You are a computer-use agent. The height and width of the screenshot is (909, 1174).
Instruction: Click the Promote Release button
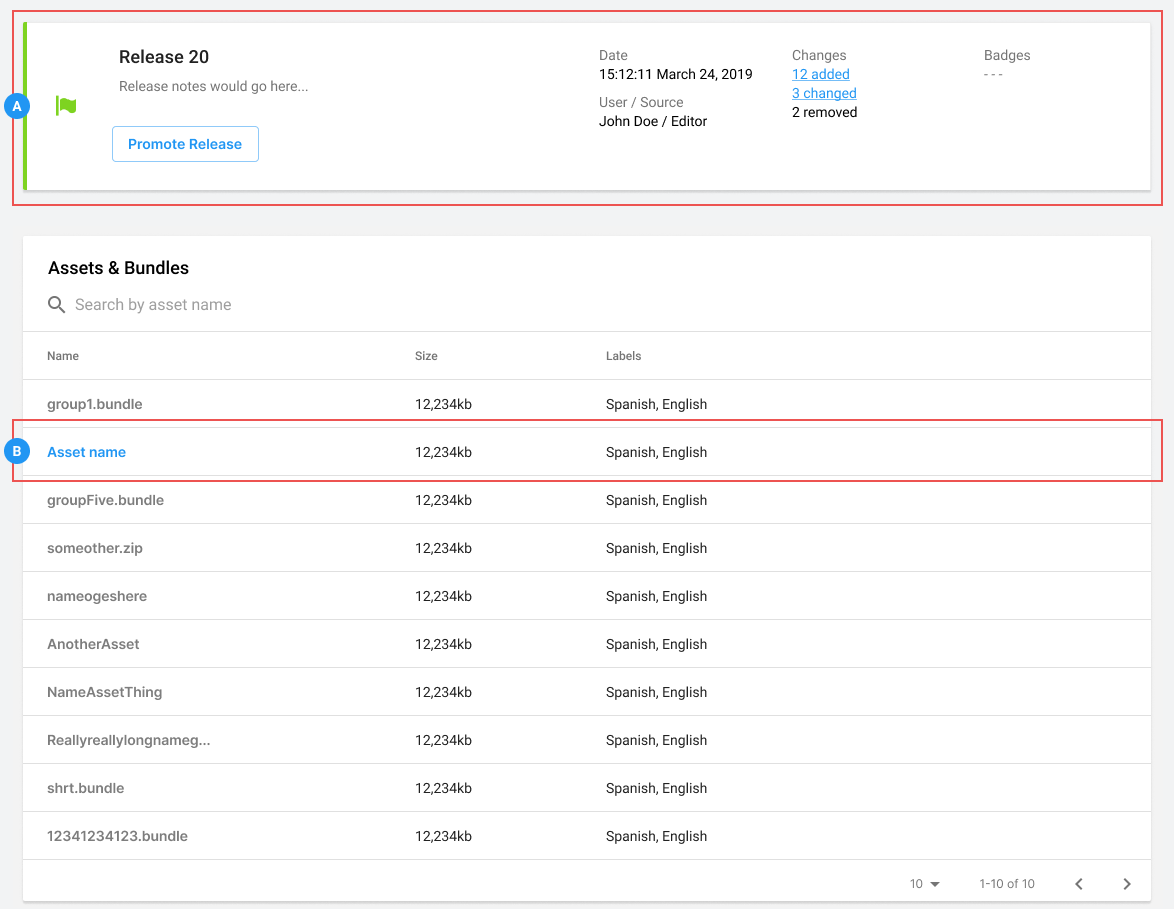[185, 144]
